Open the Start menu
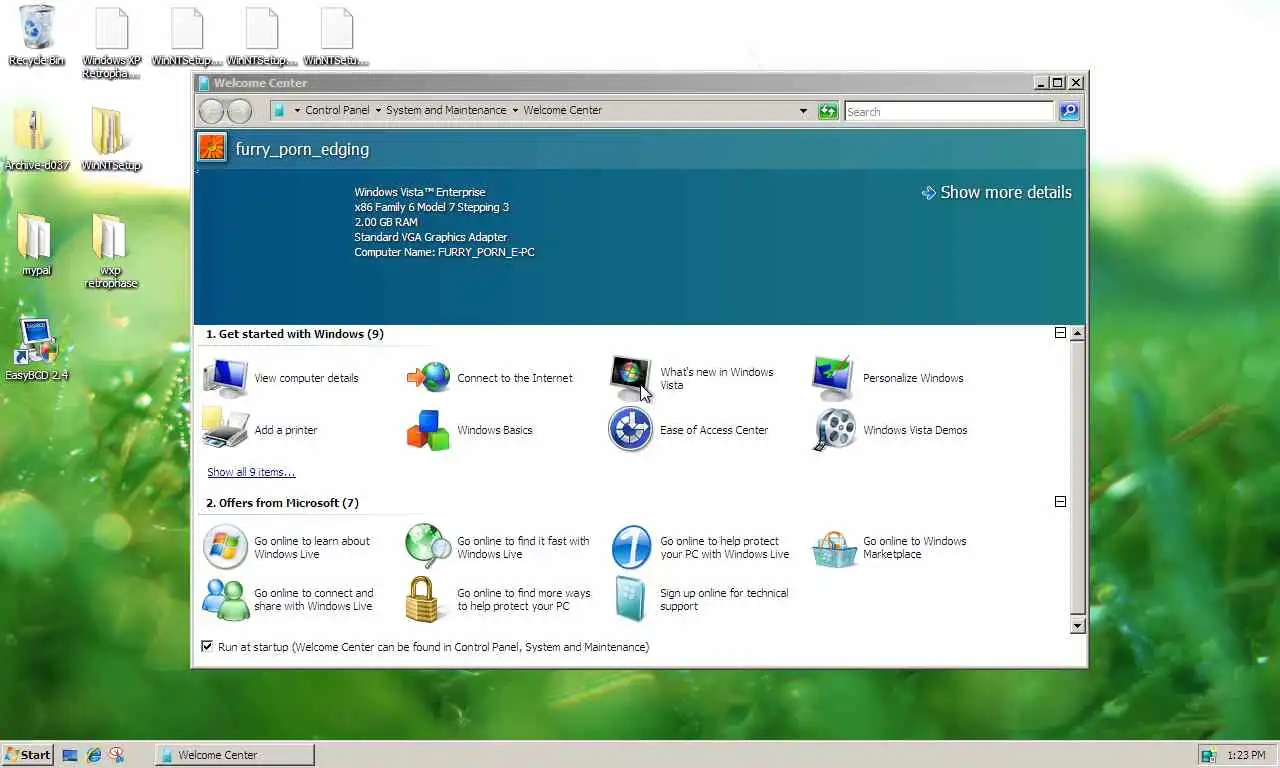The height and width of the screenshot is (768, 1280). [x=28, y=755]
